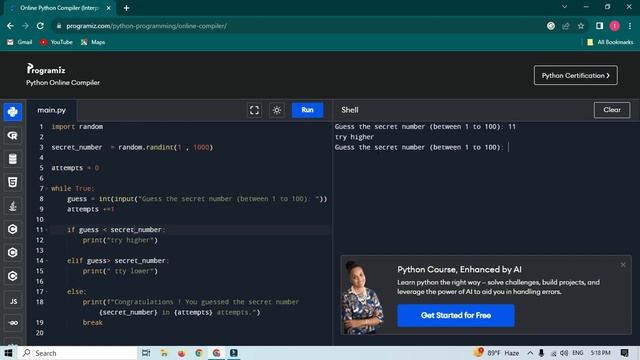Open the weather 89°F Haze widget
This screenshot has width=640, height=360.
point(497,353)
